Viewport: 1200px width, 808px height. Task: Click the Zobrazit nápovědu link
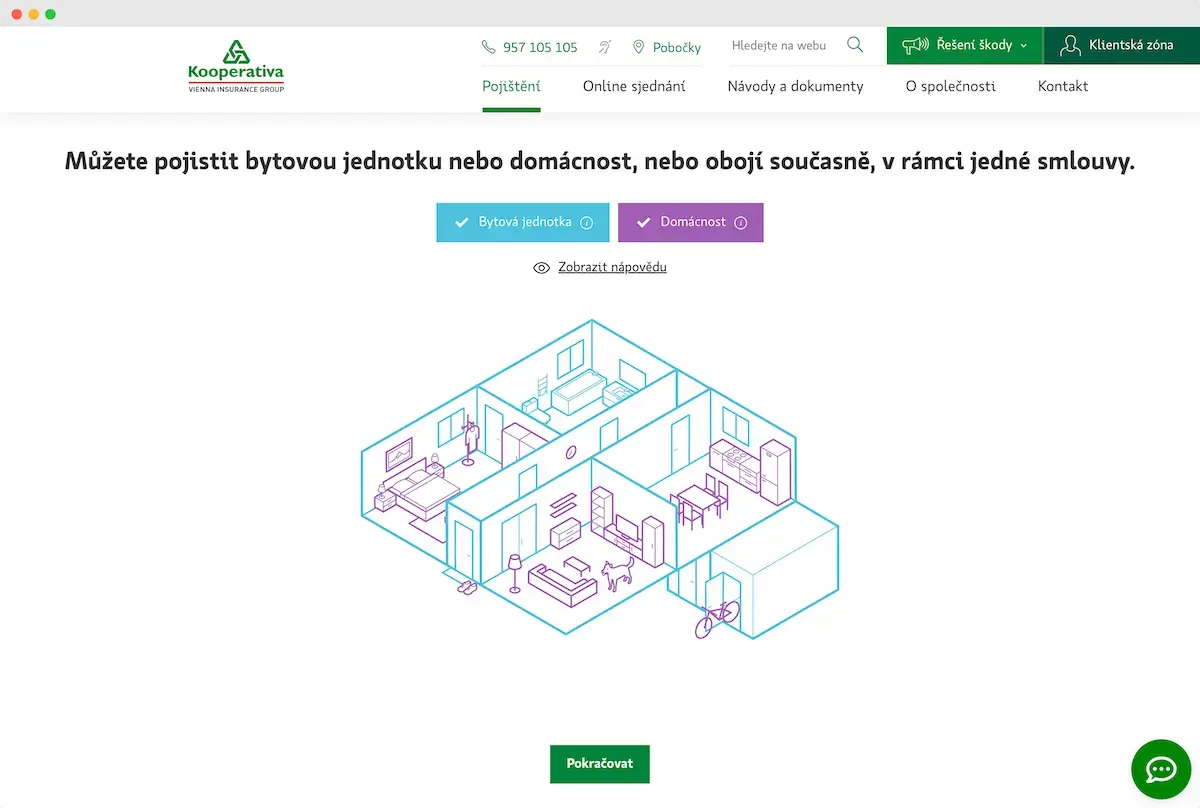pyautogui.click(x=612, y=267)
